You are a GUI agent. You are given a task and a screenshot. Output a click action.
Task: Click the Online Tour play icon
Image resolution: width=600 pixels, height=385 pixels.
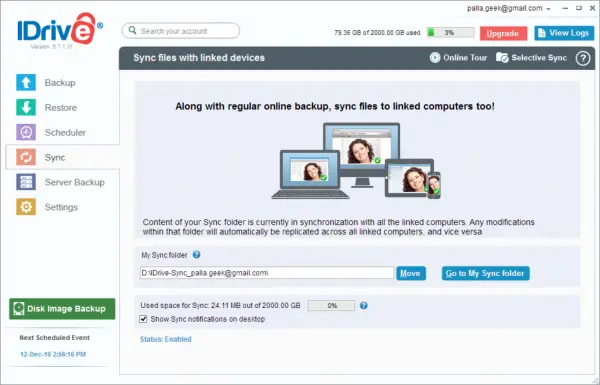[435, 58]
